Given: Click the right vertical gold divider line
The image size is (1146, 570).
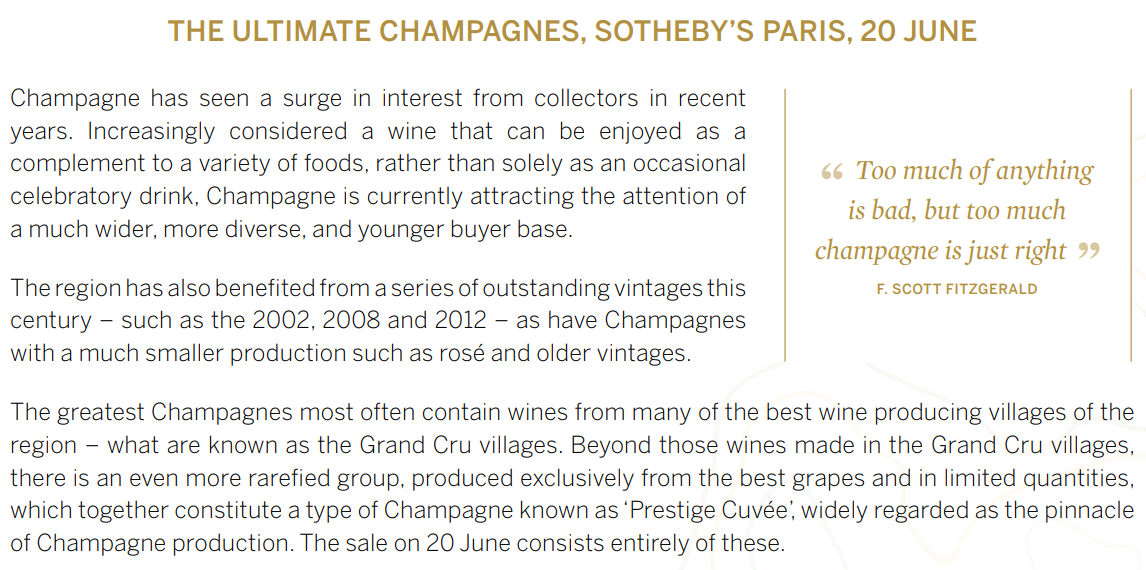Looking at the screenshot, I should (1131, 225).
